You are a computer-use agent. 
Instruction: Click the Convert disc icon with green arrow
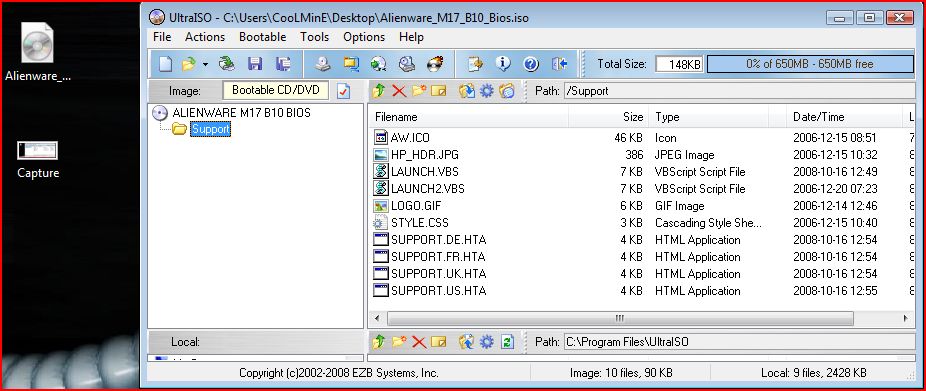coord(379,64)
